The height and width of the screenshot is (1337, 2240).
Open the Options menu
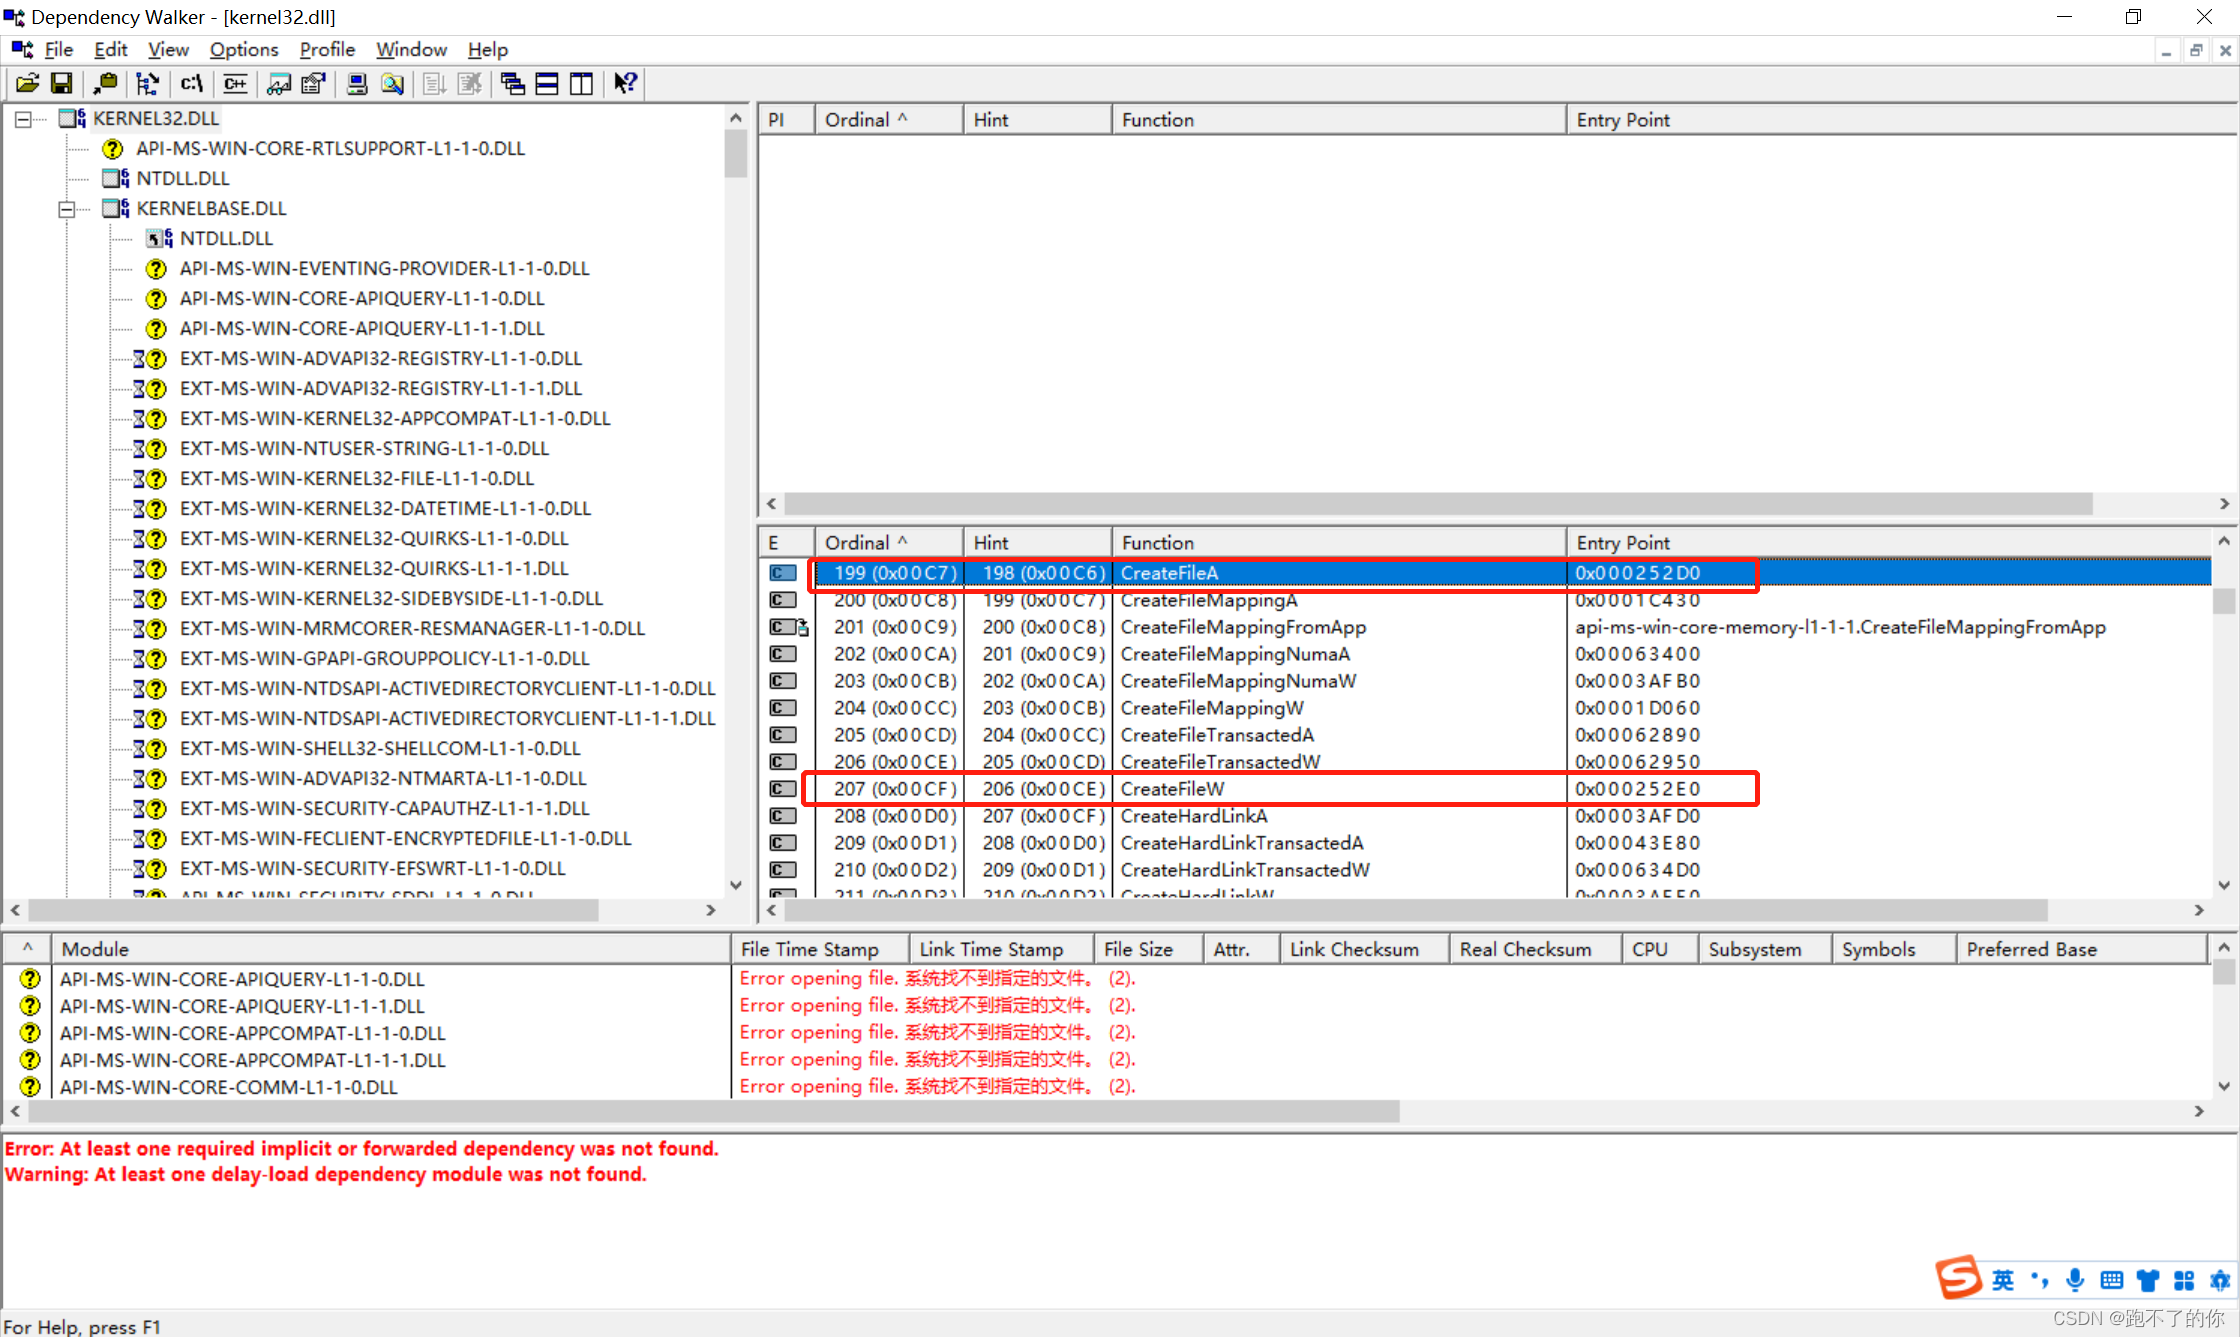pyautogui.click(x=245, y=49)
